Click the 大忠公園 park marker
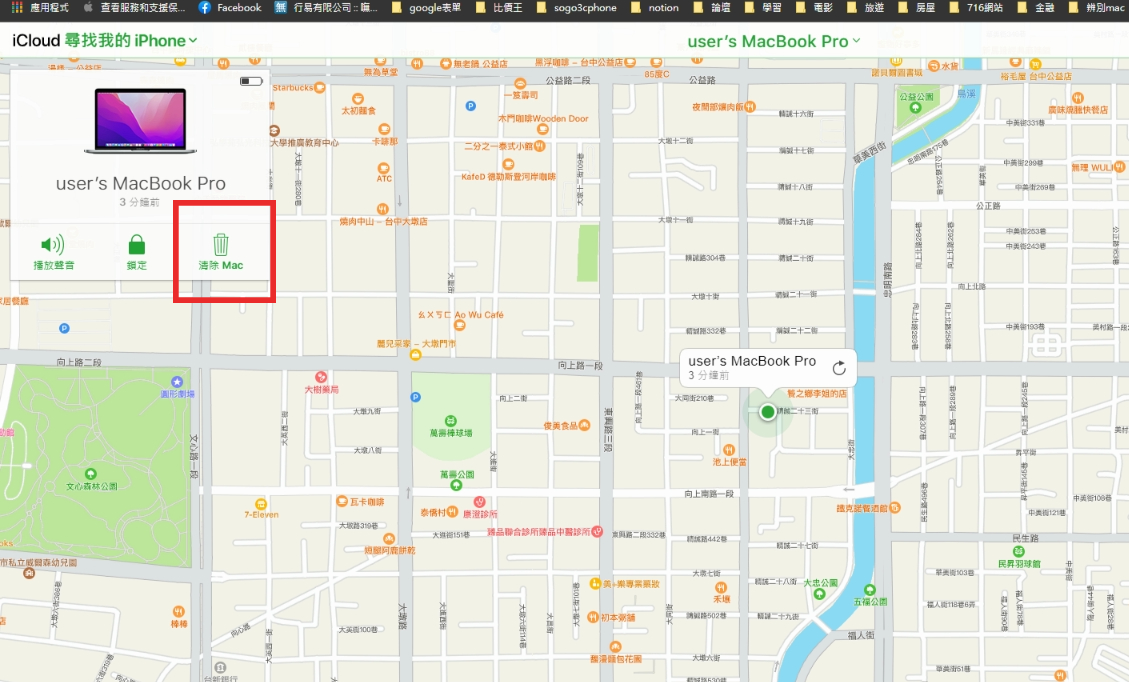The image size is (1129, 682). pyautogui.click(x=819, y=594)
